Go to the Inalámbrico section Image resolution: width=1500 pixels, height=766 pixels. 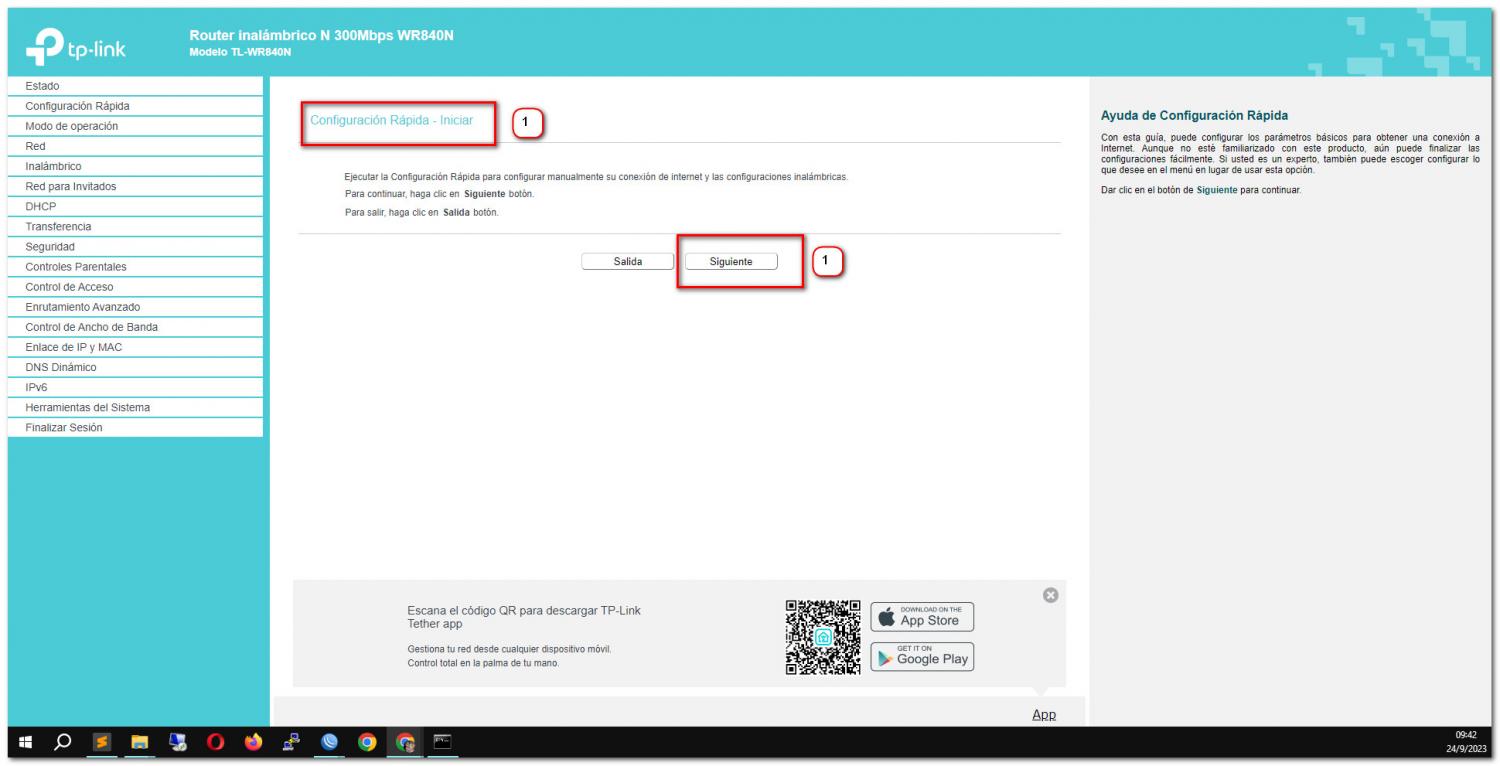click(x=135, y=166)
